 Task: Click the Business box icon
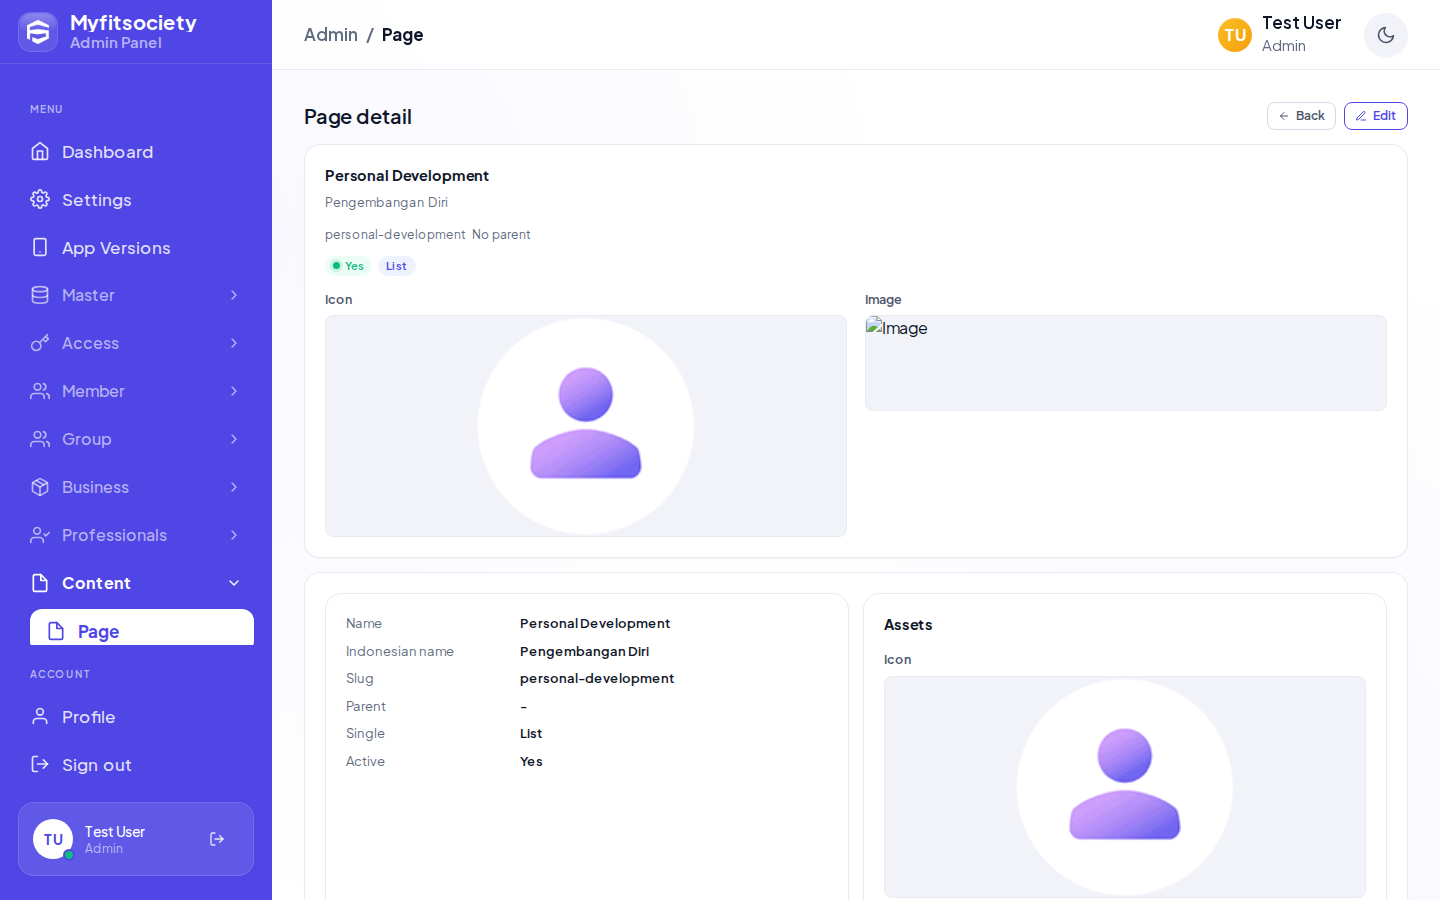[40, 487]
